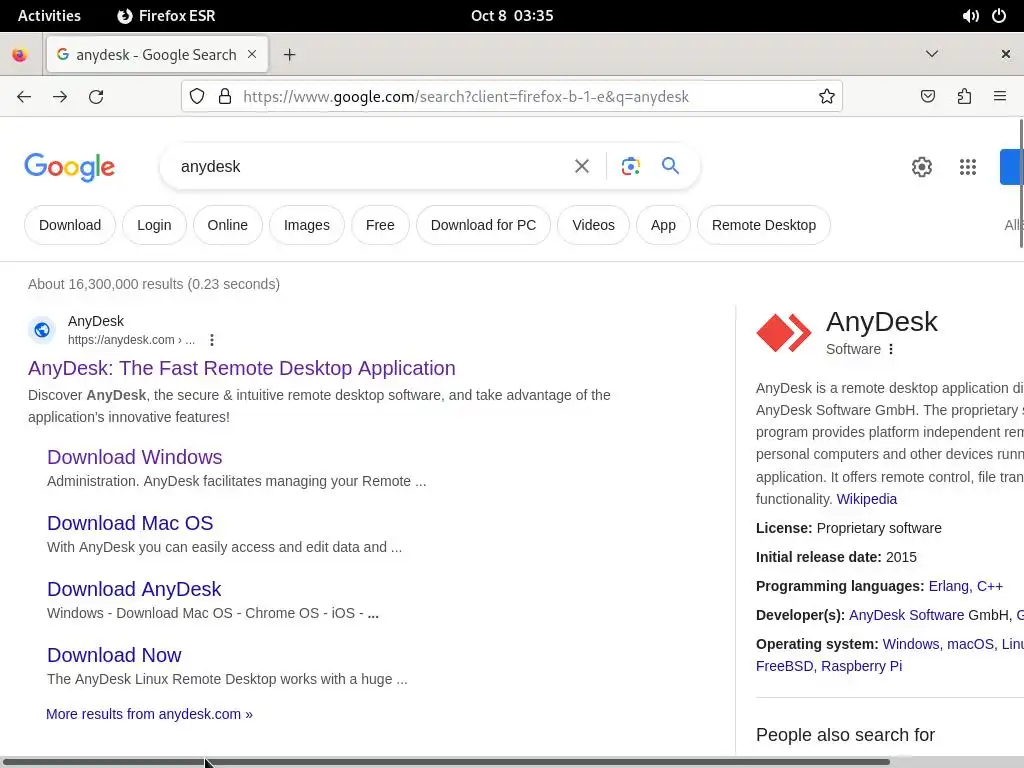Open the Firefox hamburger menu

(x=1000, y=97)
